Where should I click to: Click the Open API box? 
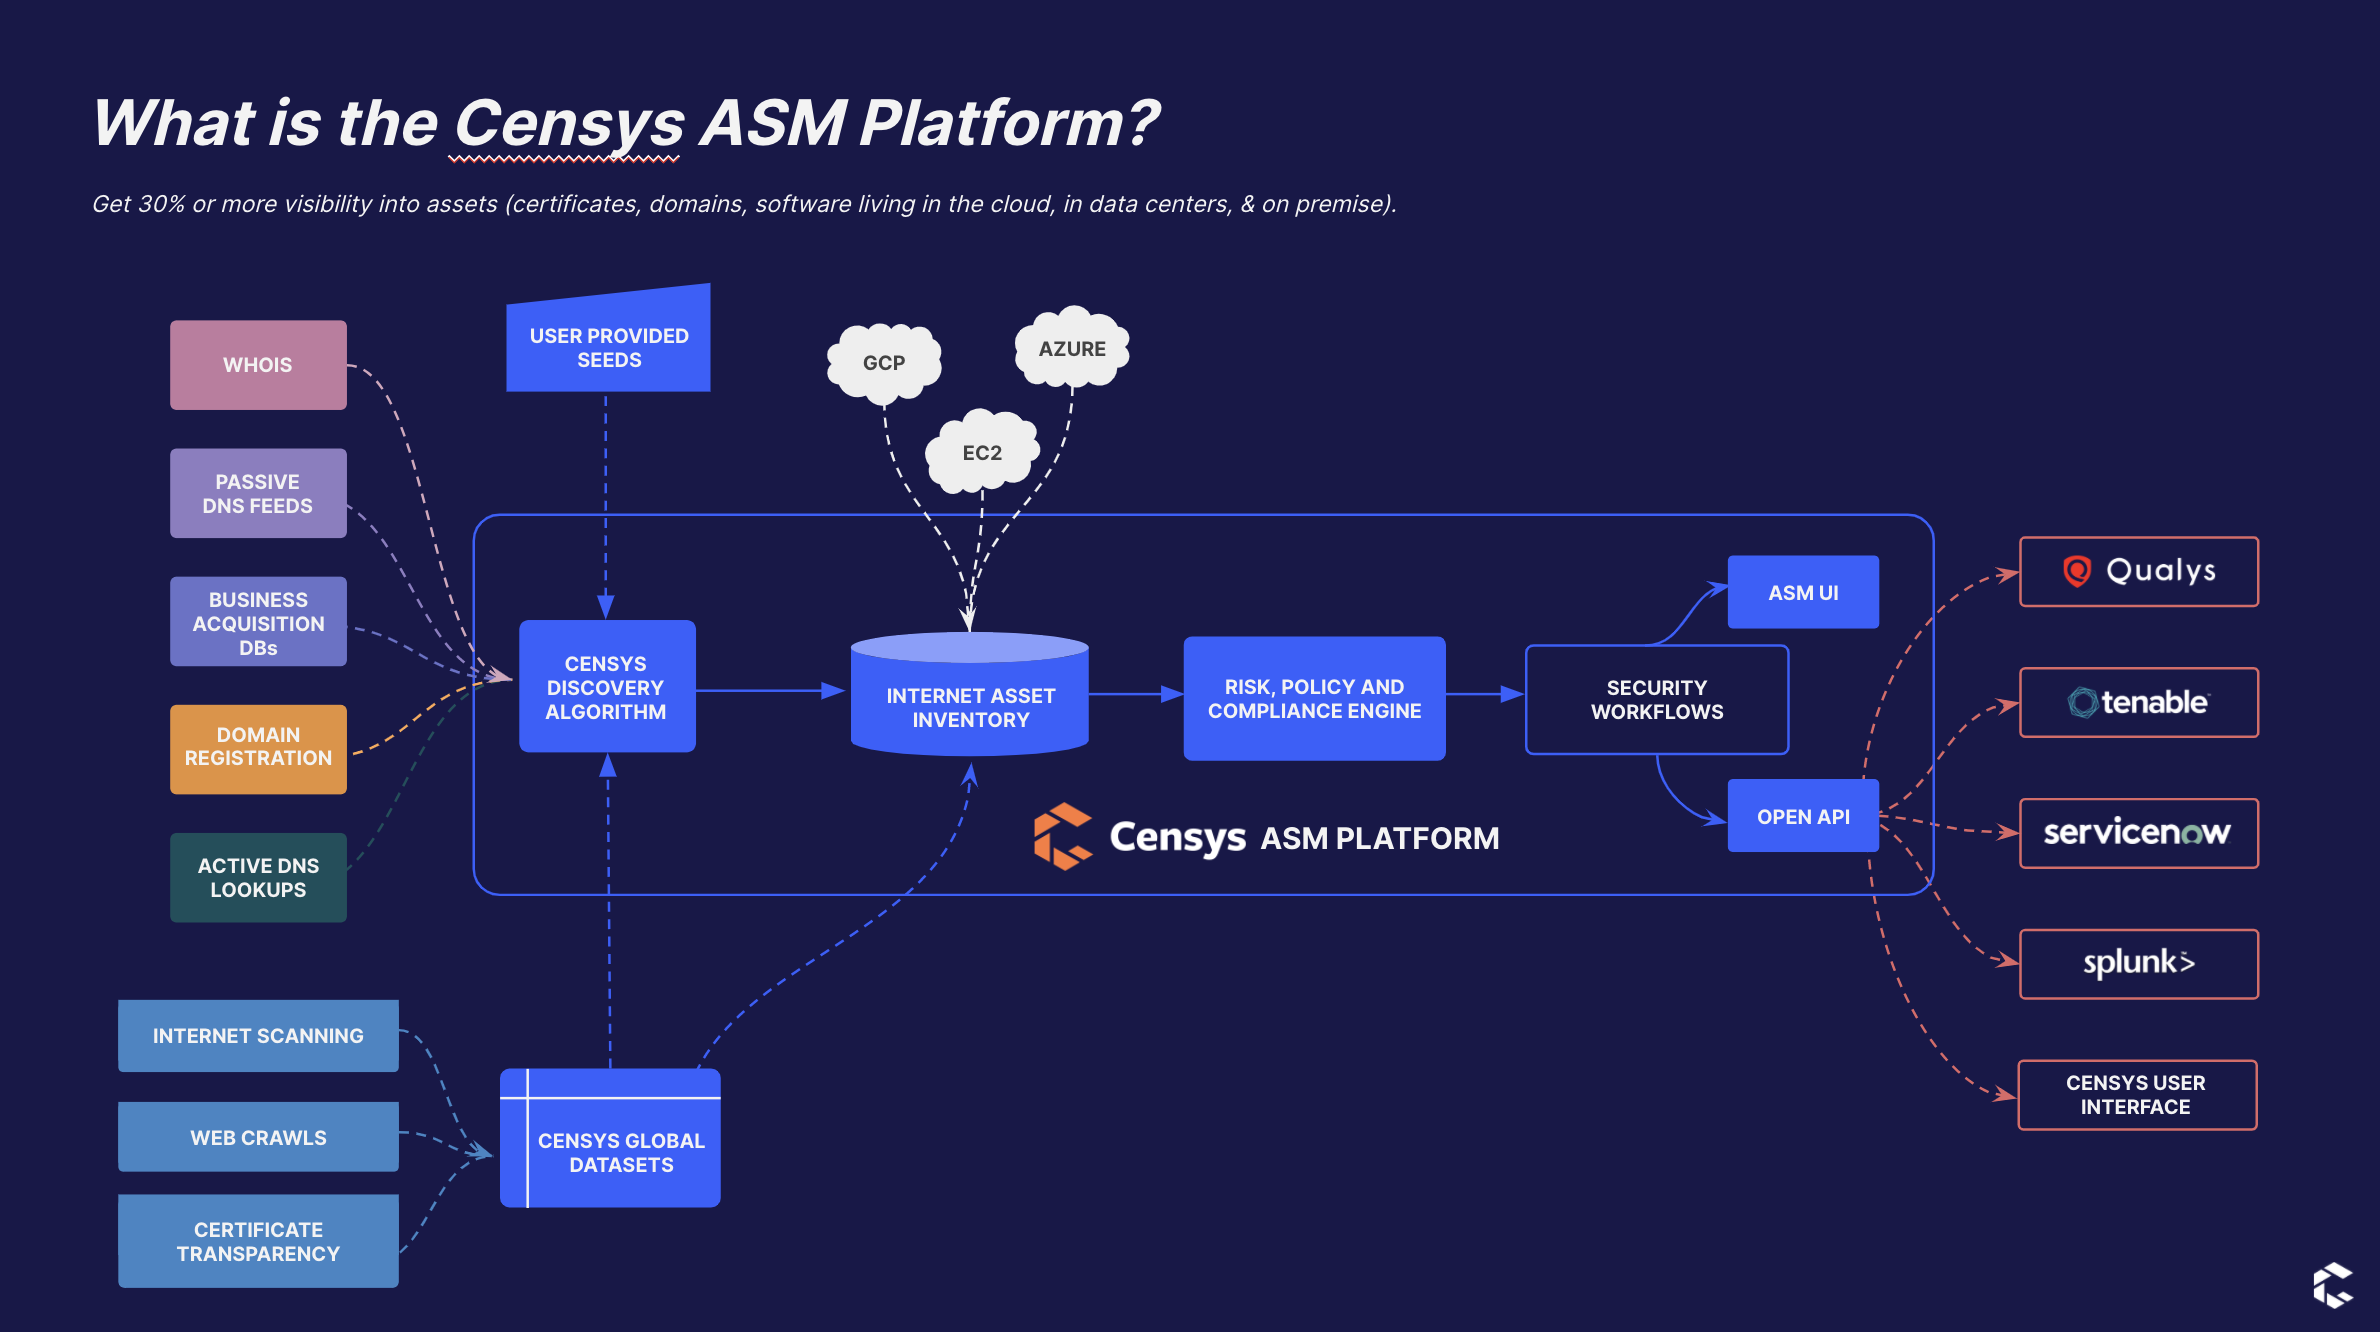click(x=1802, y=816)
